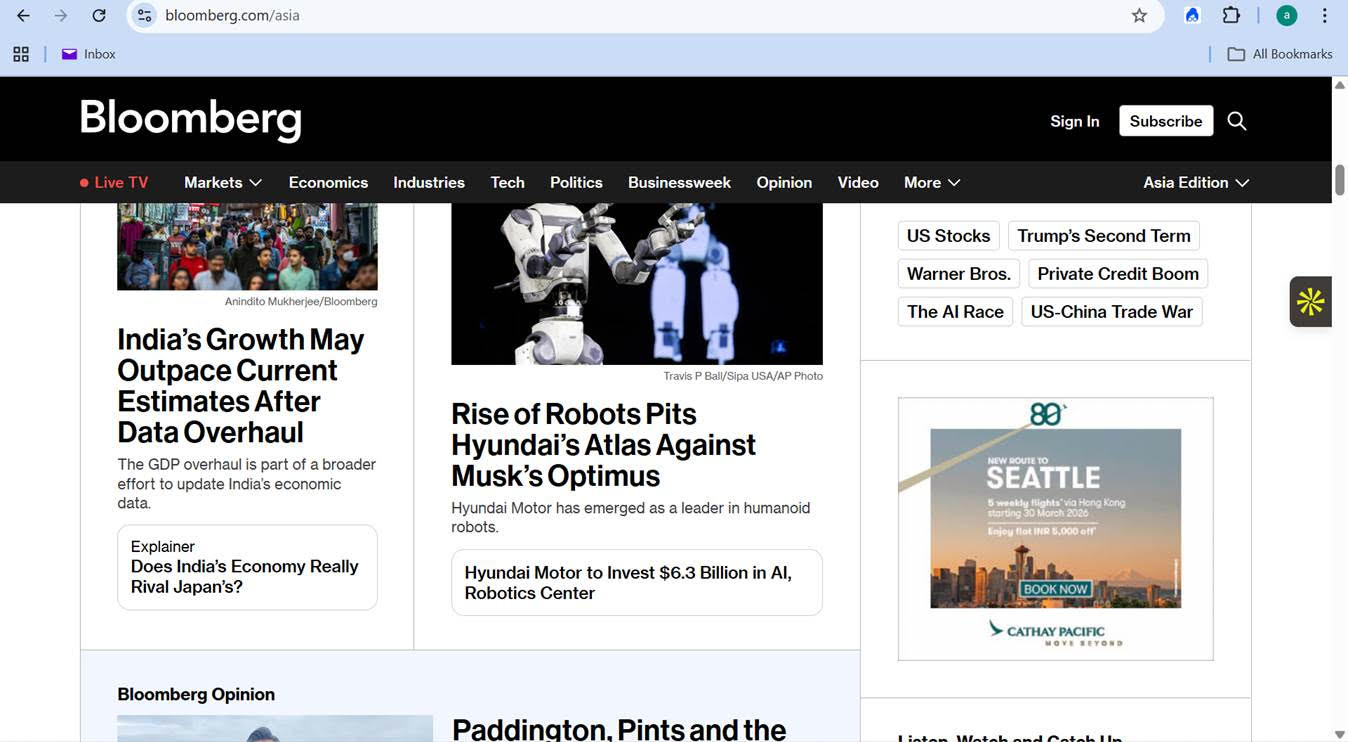This screenshot has width=1348, height=742.
Task: Open the Asia Edition dropdown
Action: (1196, 182)
